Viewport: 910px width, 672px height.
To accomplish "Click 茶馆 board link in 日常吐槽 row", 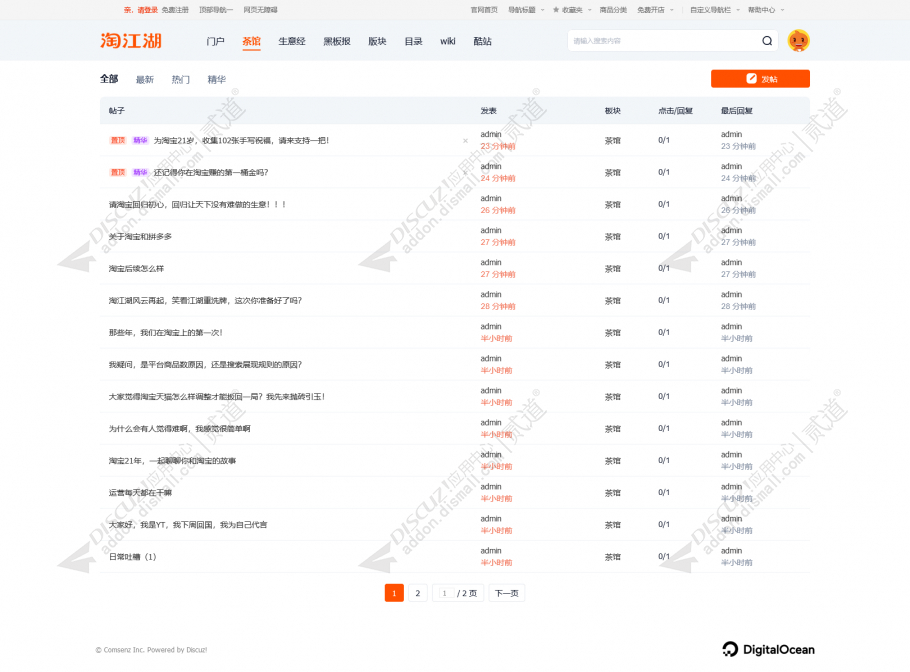I will tap(612, 557).
